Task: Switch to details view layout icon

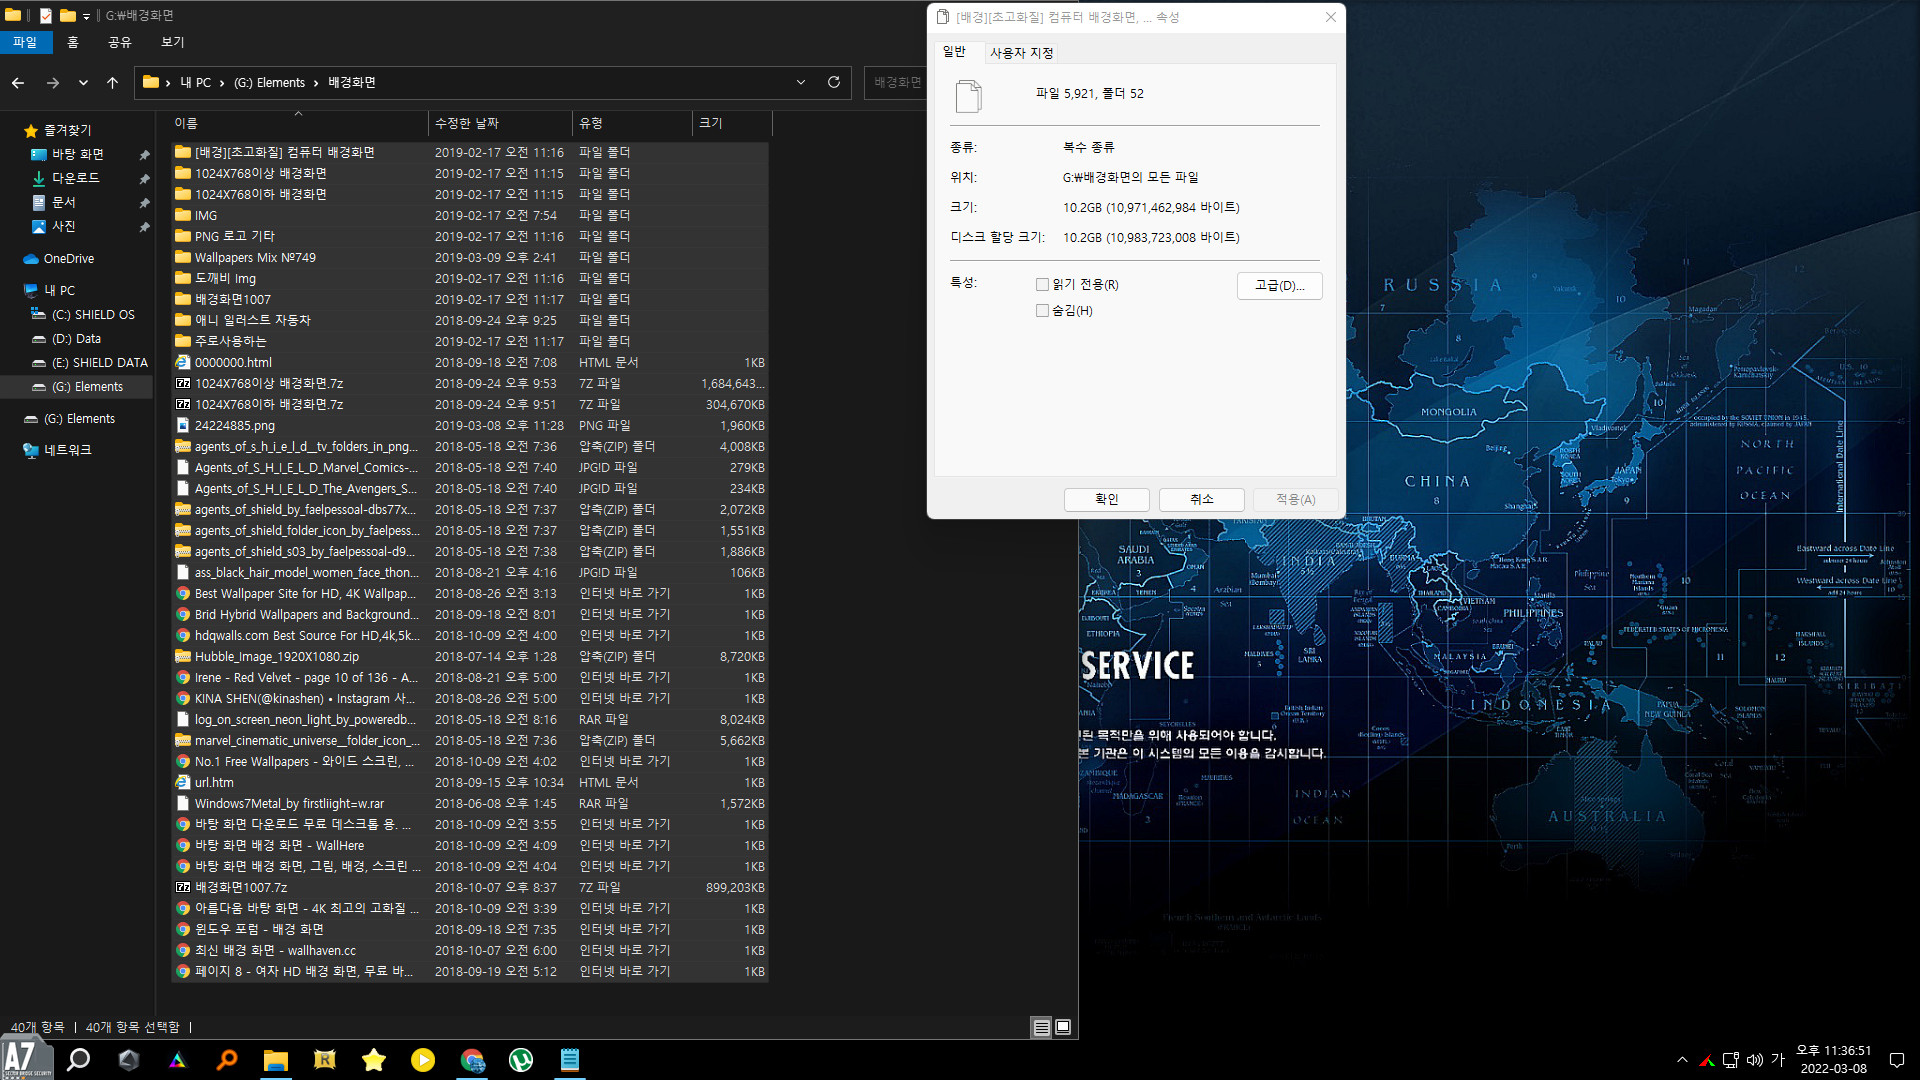Action: click(x=1041, y=1027)
